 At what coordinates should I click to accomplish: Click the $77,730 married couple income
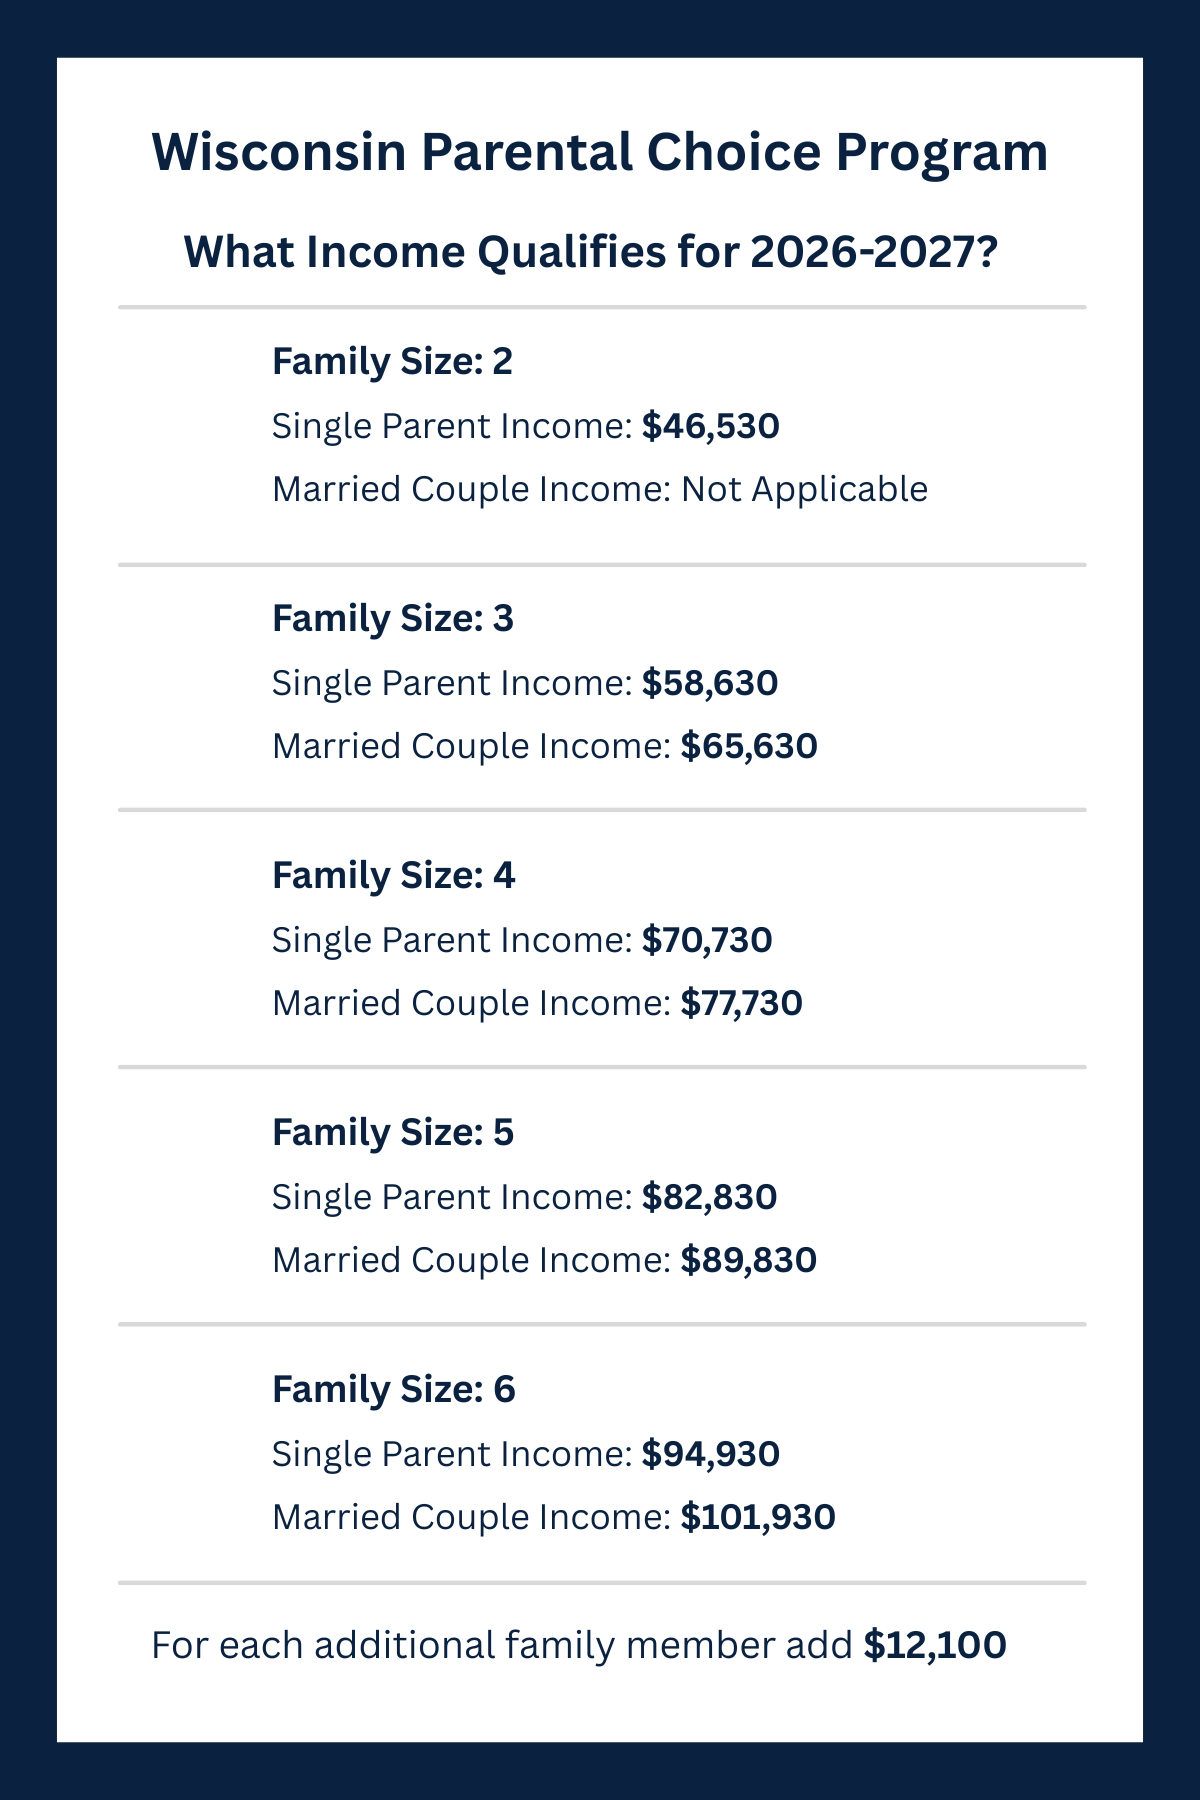(x=741, y=1003)
